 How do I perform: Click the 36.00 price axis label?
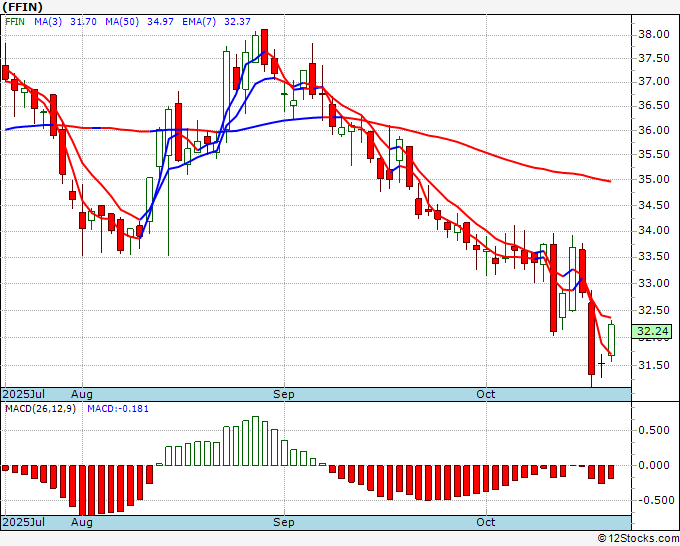[x=654, y=130]
